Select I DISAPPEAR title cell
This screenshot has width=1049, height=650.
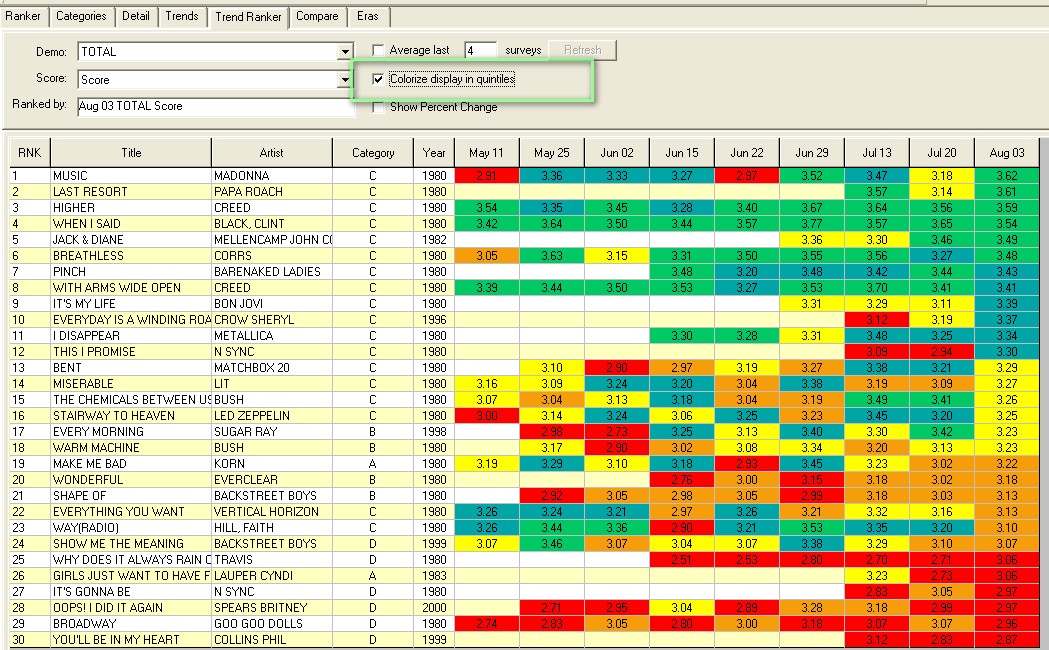click(131, 336)
